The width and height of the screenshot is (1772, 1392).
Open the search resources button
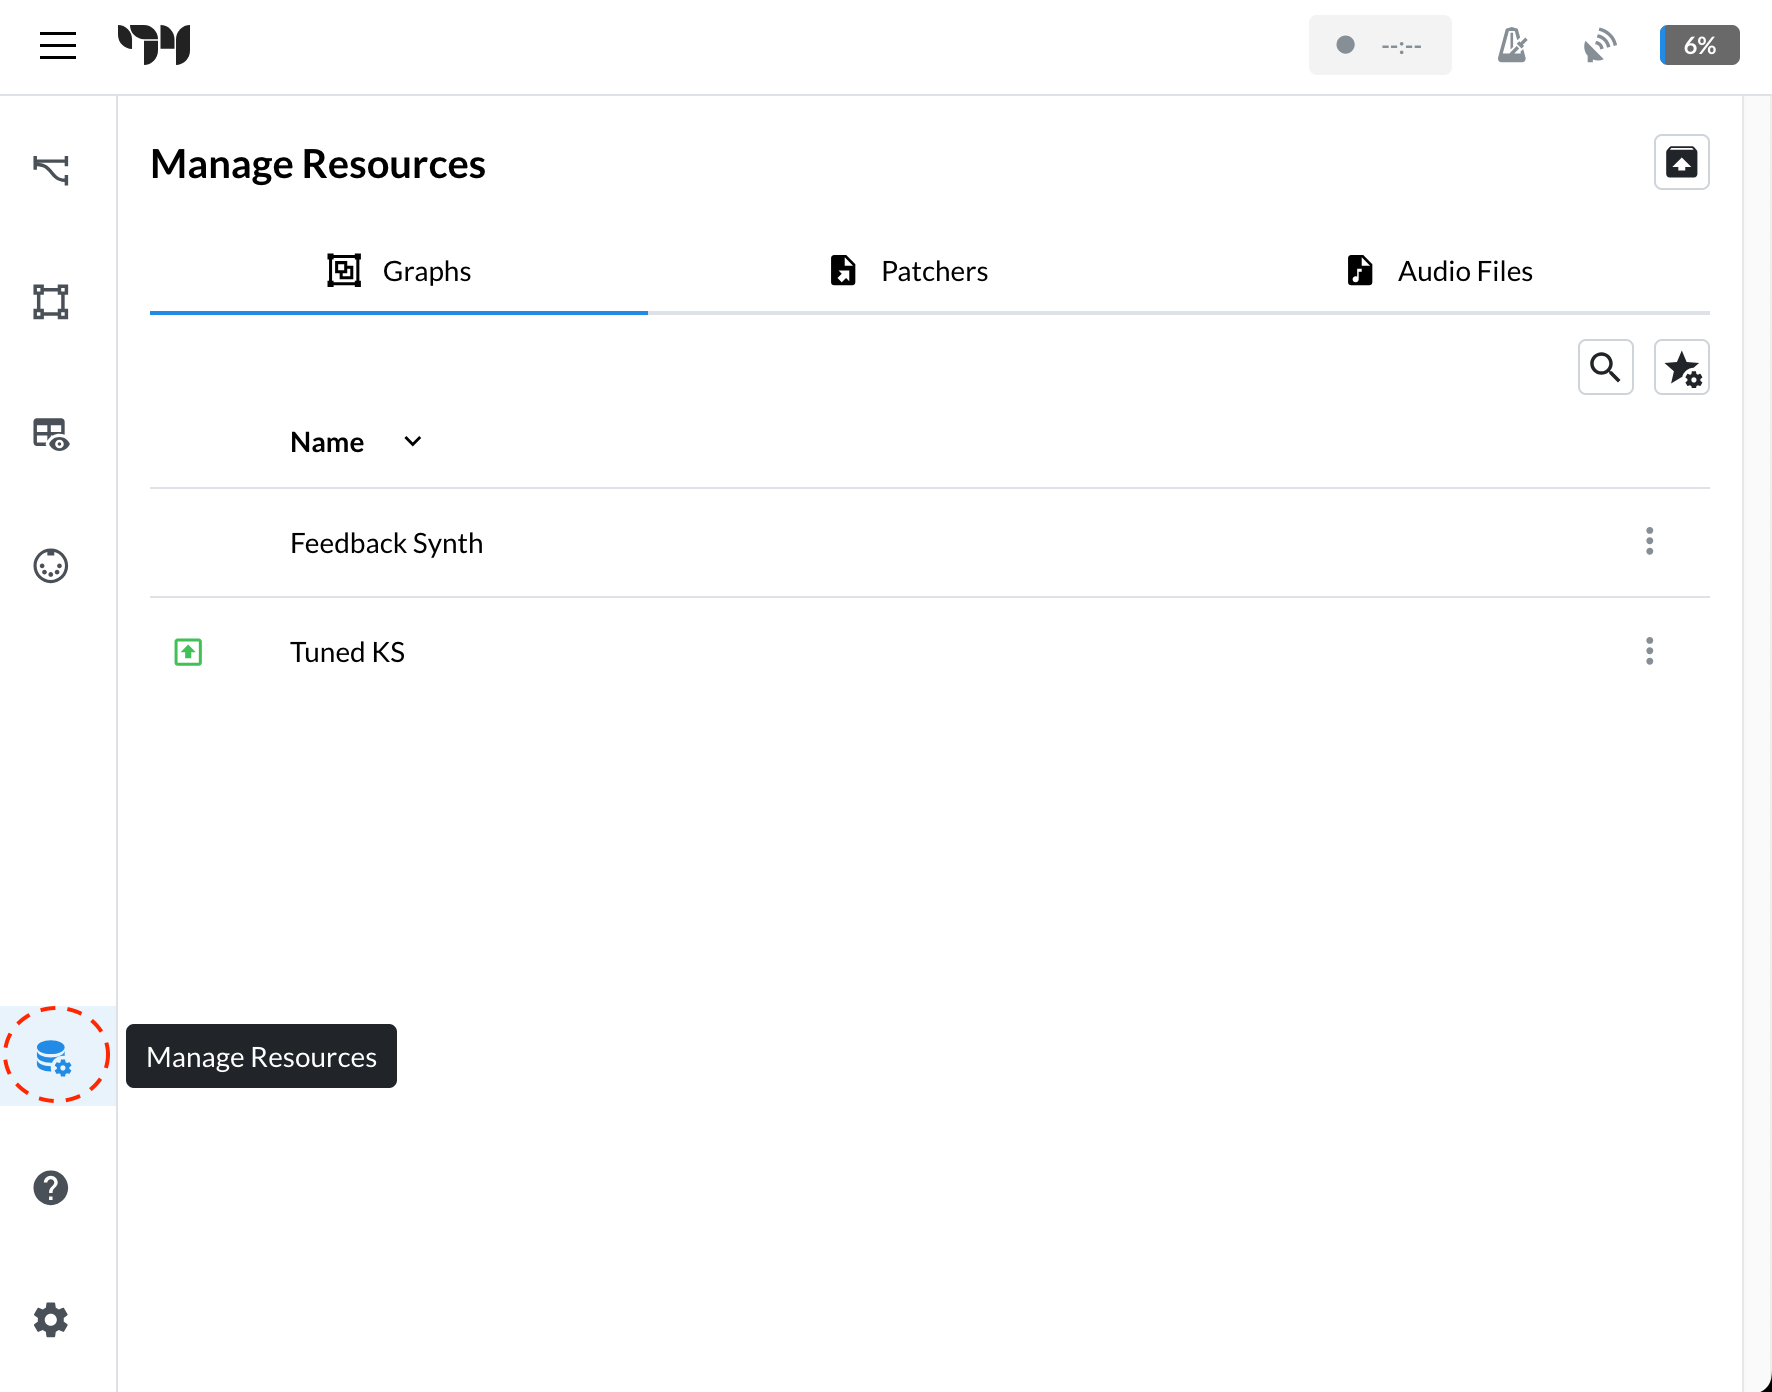click(1606, 367)
